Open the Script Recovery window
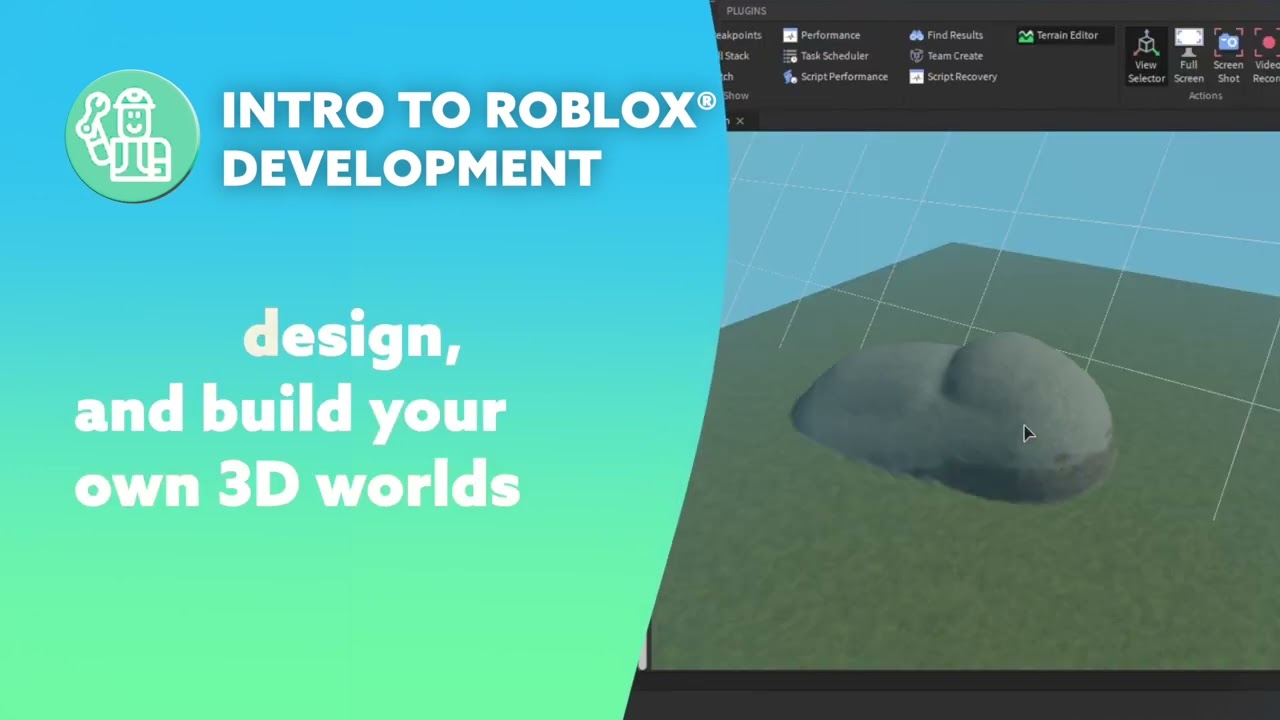This screenshot has width=1280, height=720. click(953, 77)
